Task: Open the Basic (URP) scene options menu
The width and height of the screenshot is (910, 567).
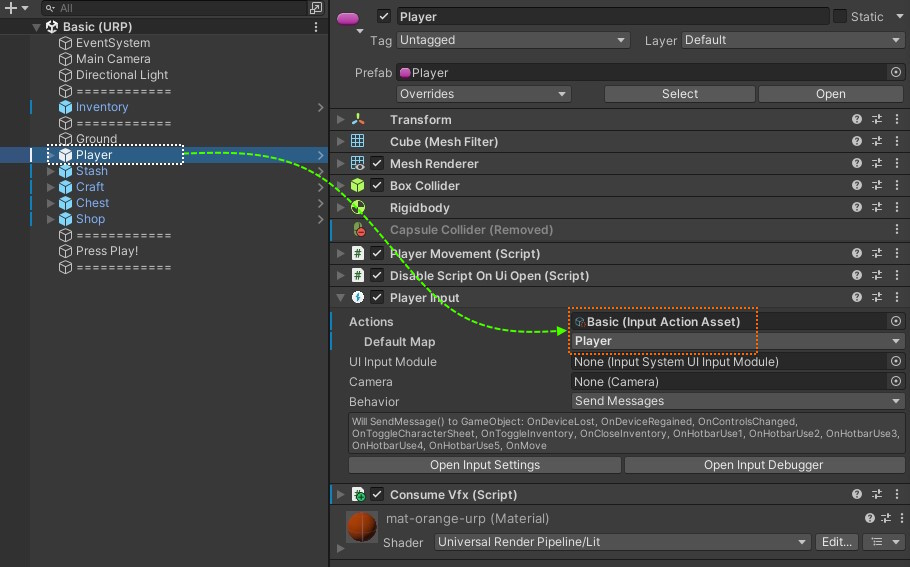Action: pyautogui.click(x=317, y=27)
